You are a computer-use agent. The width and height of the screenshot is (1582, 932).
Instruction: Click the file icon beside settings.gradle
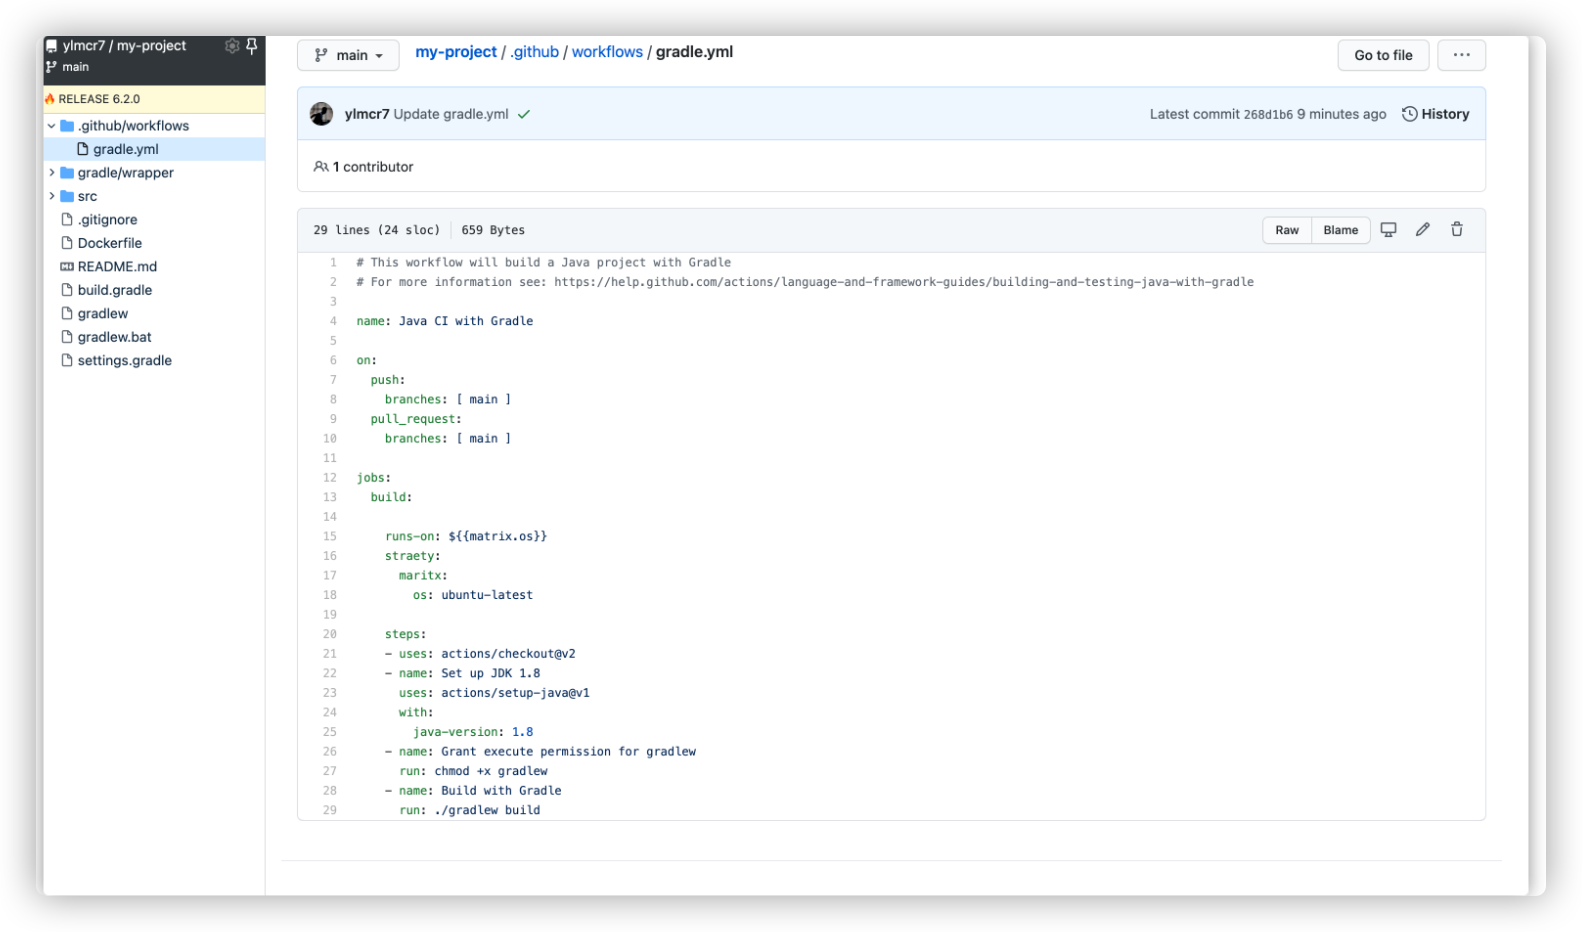67,360
